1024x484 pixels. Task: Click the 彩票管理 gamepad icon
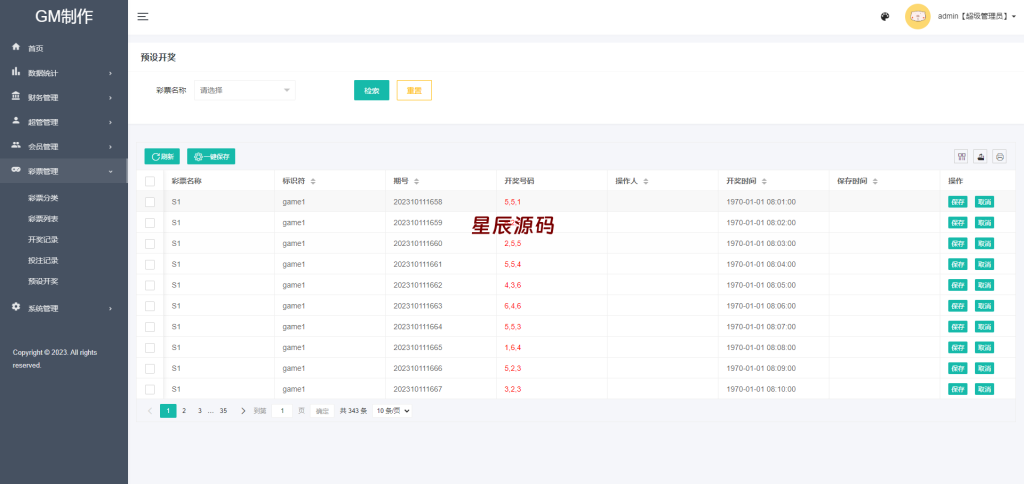coord(16,170)
